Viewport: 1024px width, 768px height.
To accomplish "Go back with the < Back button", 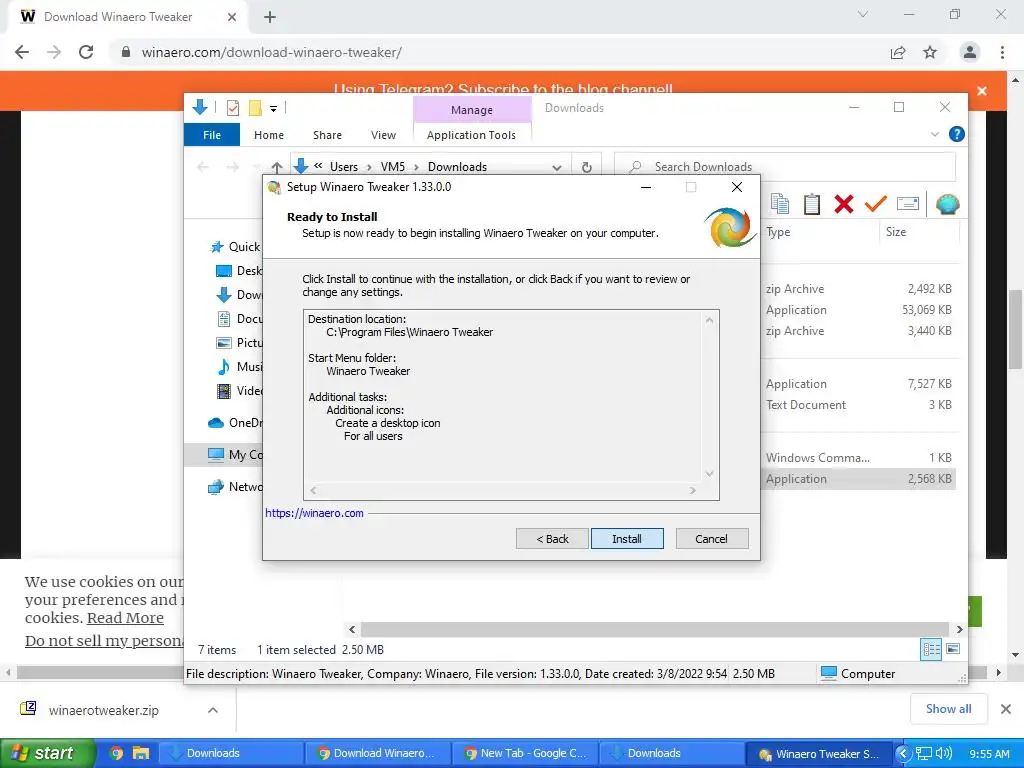I will [x=552, y=539].
